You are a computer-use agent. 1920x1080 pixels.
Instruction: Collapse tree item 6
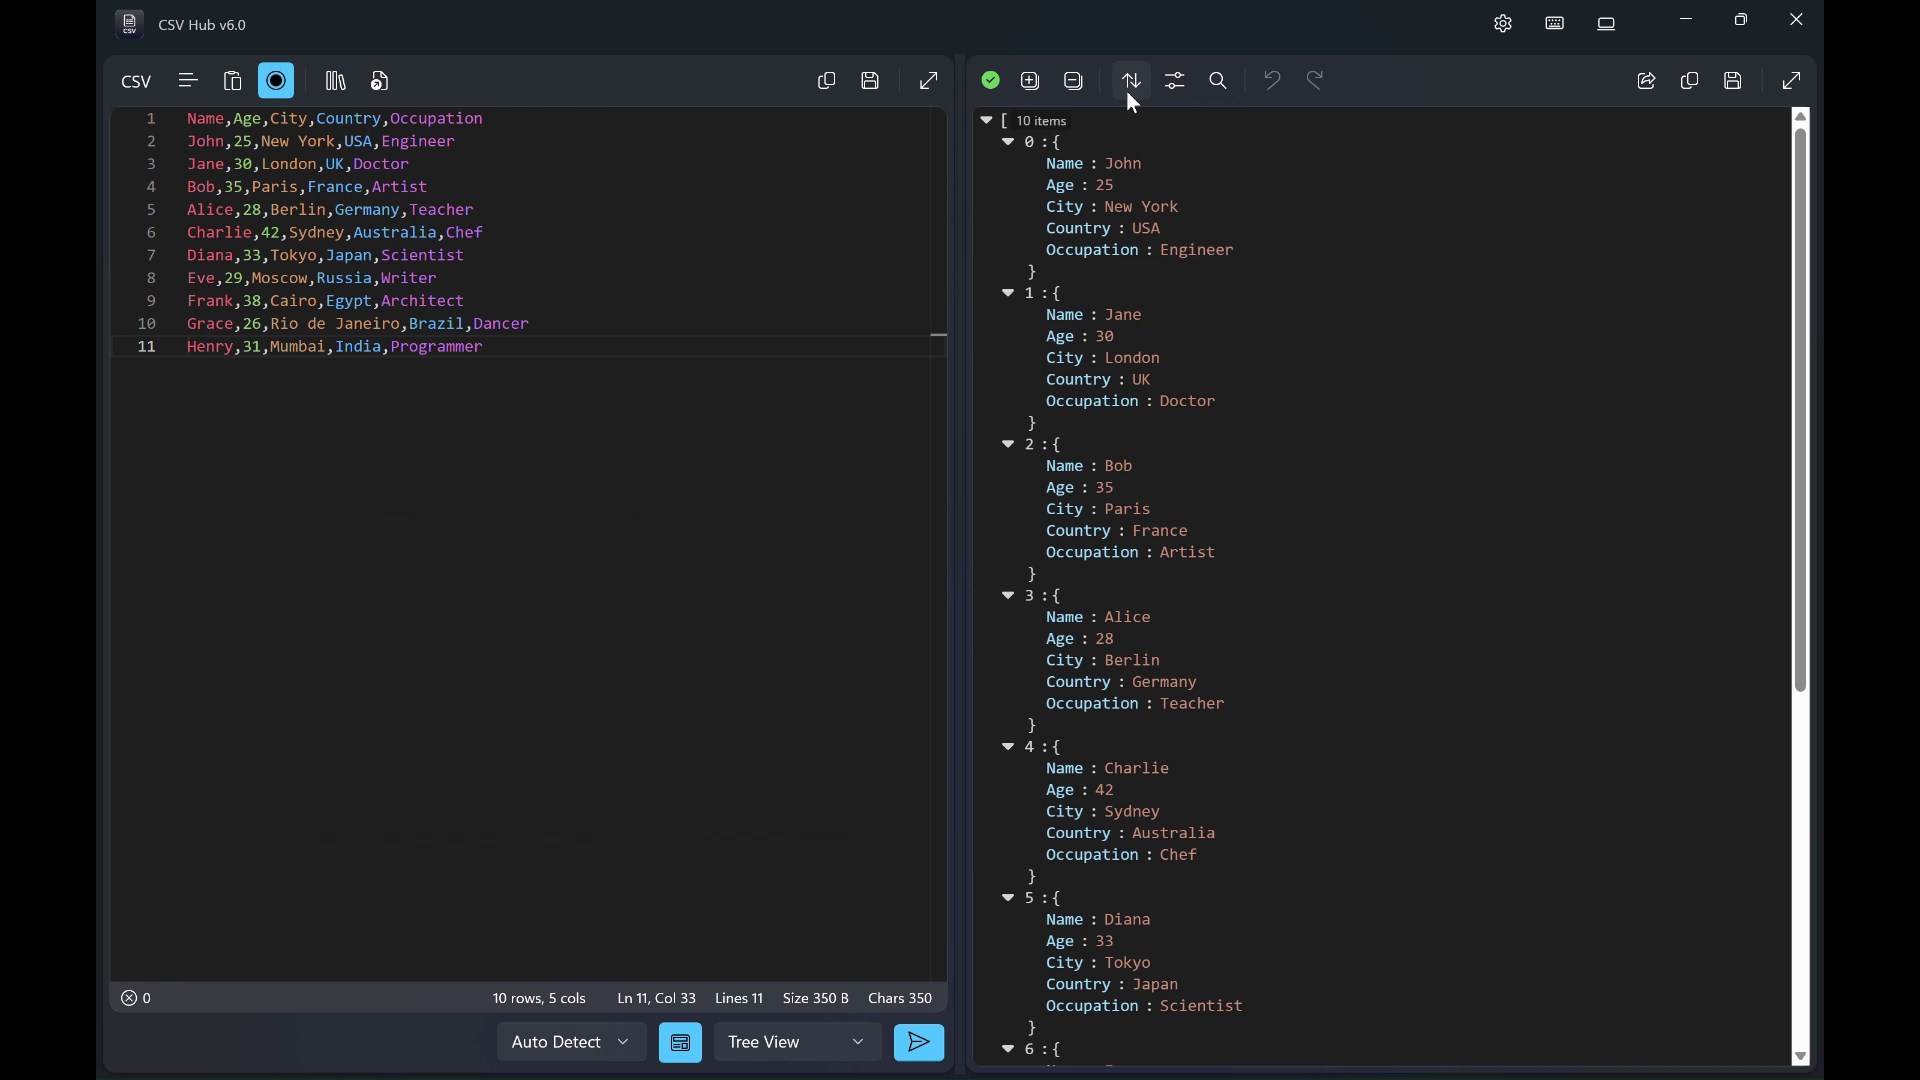[x=1010, y=1050]
